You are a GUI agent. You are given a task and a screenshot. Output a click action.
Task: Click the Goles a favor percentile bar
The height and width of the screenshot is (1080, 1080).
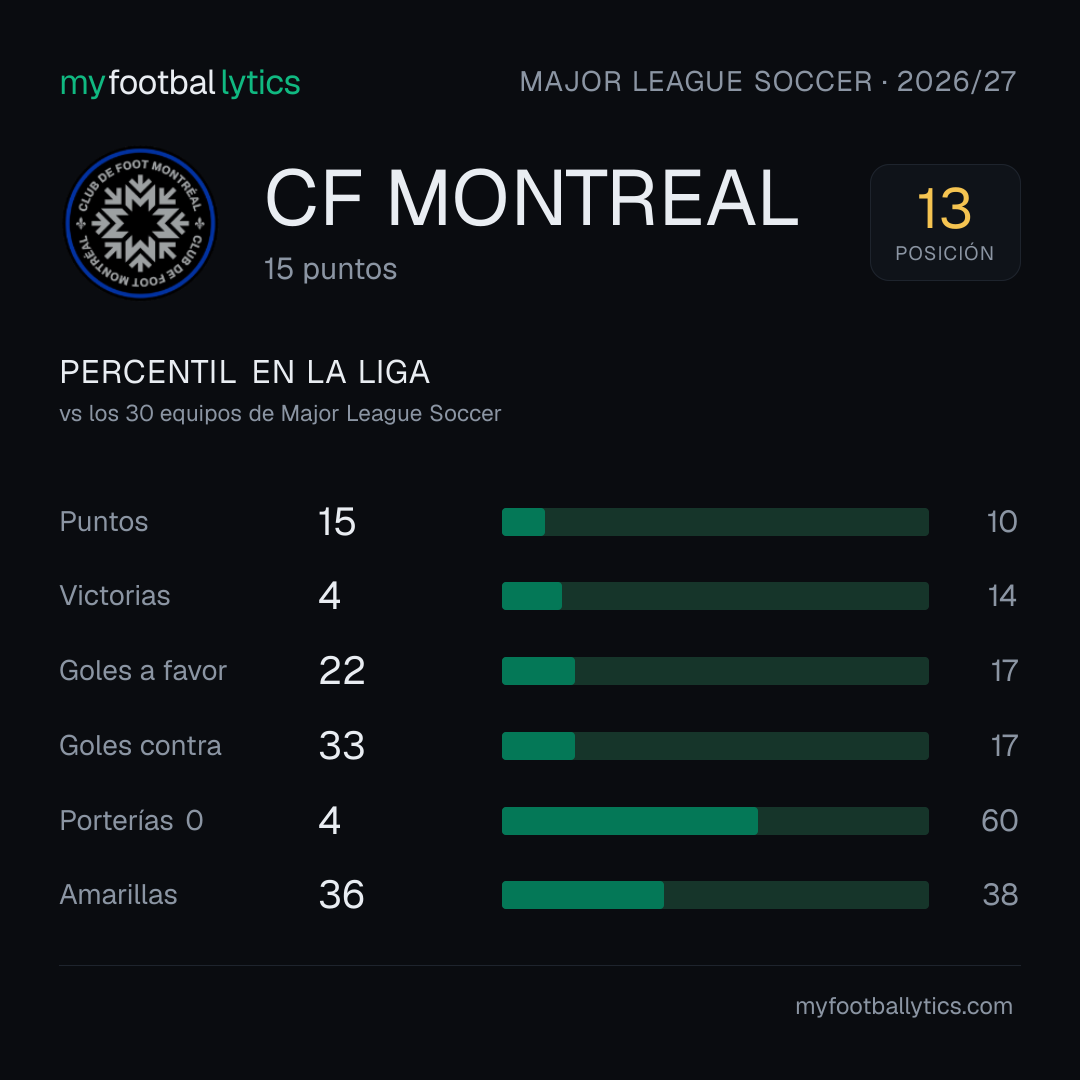click(x=715, y=671)
